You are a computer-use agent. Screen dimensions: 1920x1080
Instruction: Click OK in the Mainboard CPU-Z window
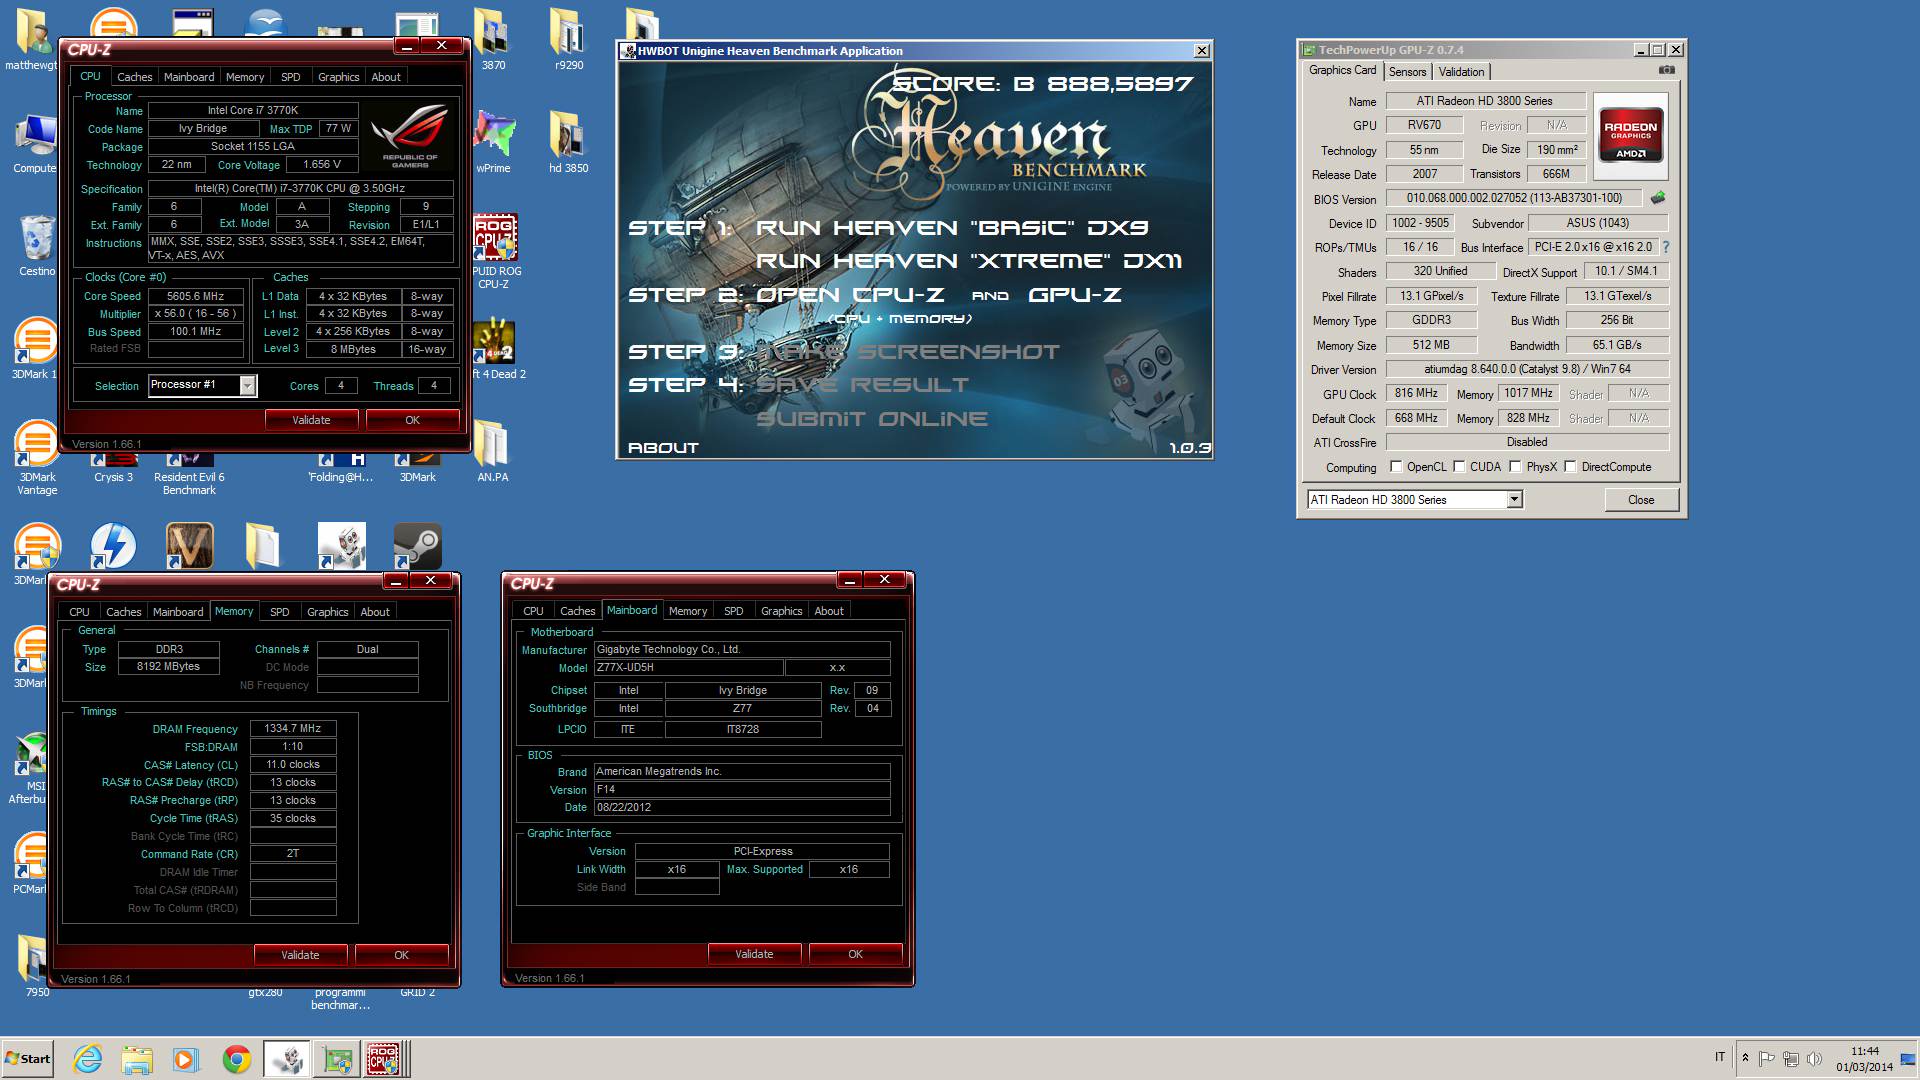(x=855, y=954)
